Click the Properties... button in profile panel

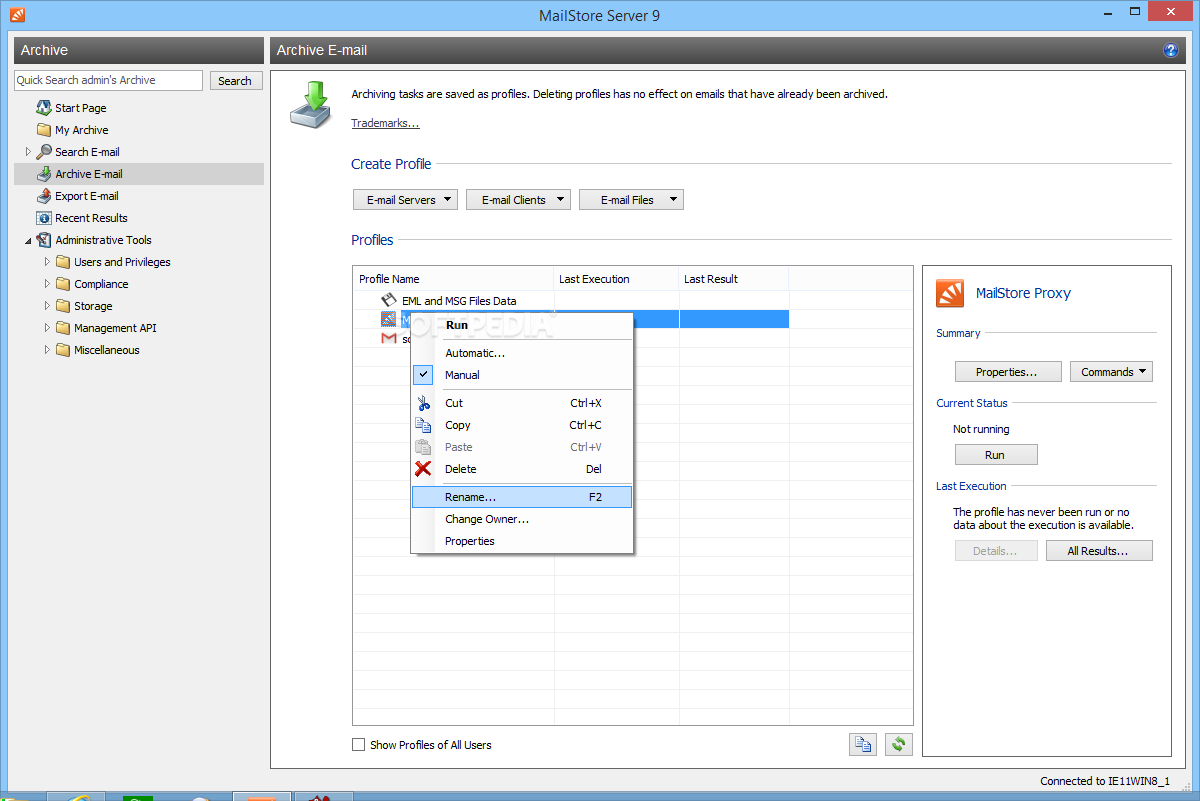[1006, 372]
